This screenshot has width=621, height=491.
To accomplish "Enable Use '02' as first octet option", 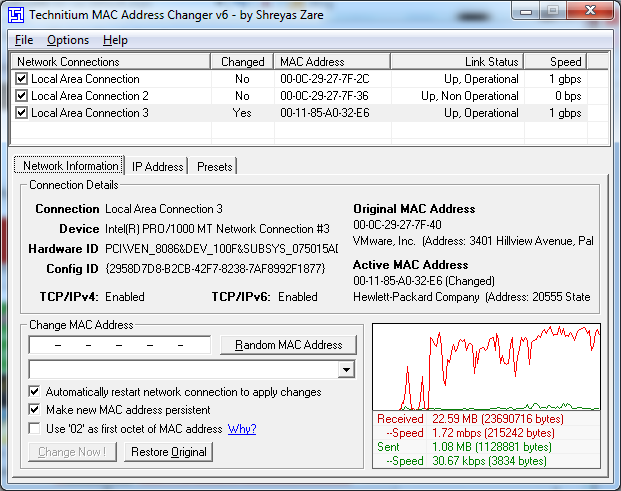I will [36, 429].
